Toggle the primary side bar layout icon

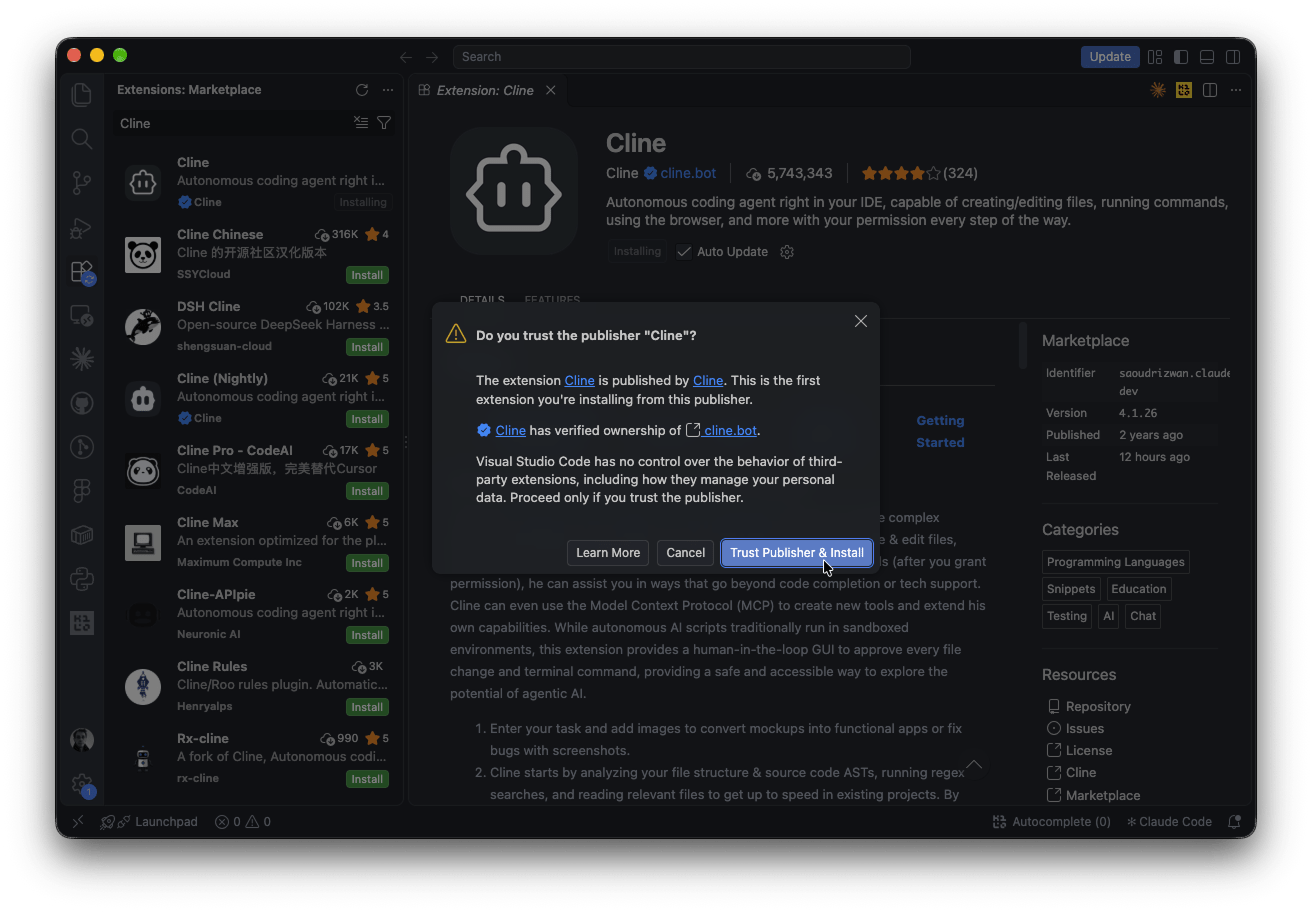tap(1181, 57)
